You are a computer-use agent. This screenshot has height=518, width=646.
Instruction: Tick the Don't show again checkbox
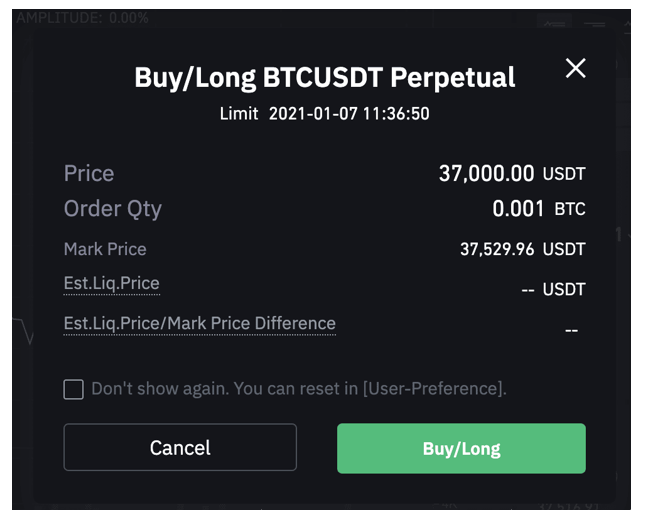coord(73,389)
